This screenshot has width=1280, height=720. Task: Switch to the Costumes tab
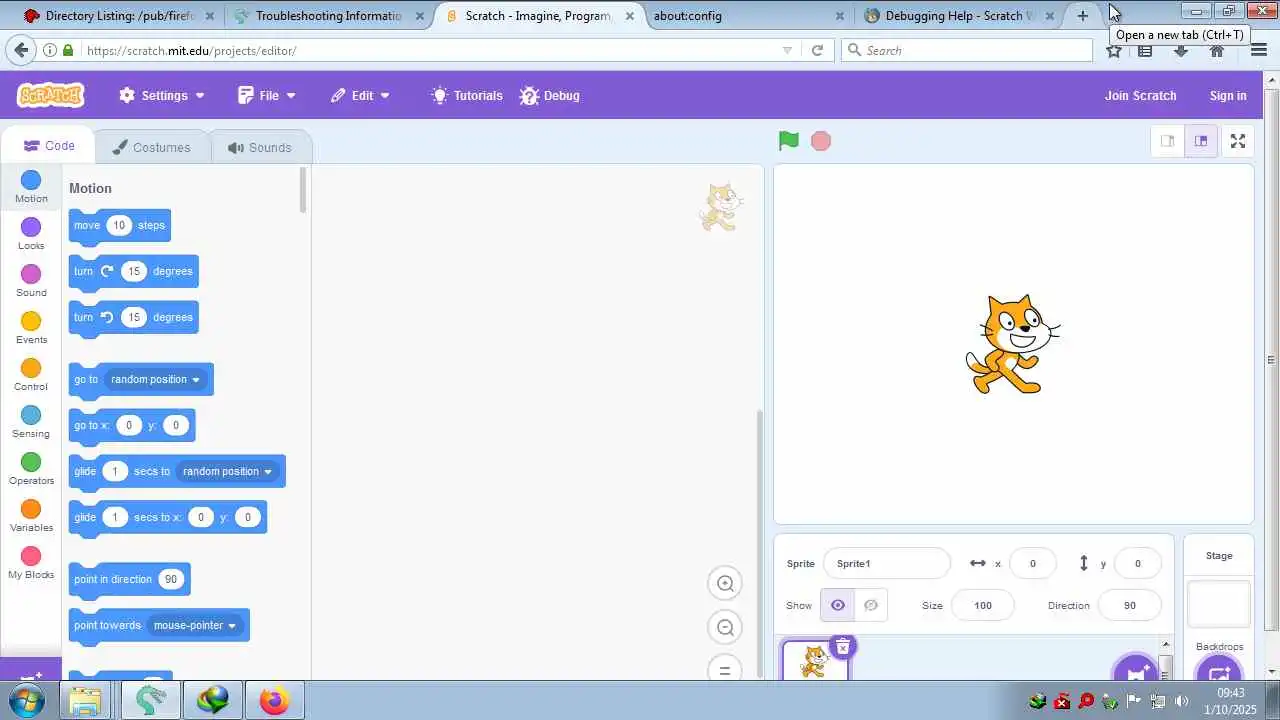pos(152,147)
